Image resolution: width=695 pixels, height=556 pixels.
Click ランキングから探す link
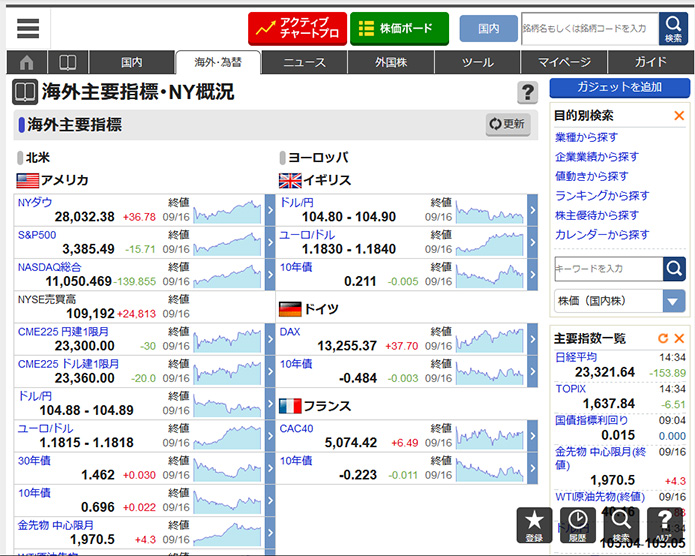(x=602, y=196)
